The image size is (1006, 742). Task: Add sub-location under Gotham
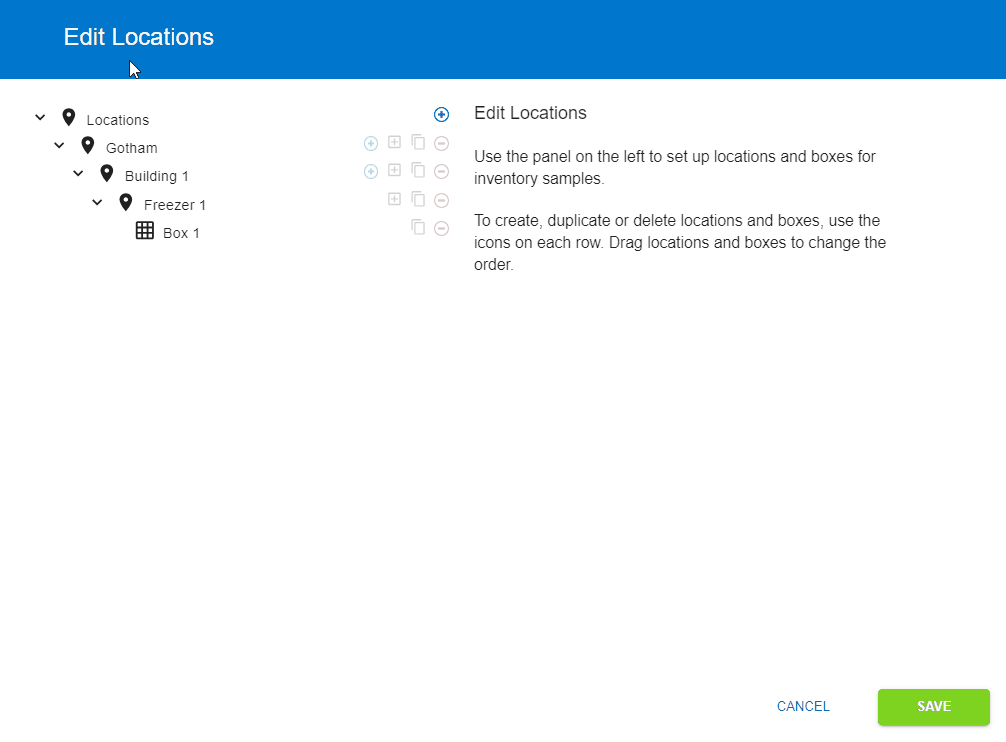click(371, 143)
